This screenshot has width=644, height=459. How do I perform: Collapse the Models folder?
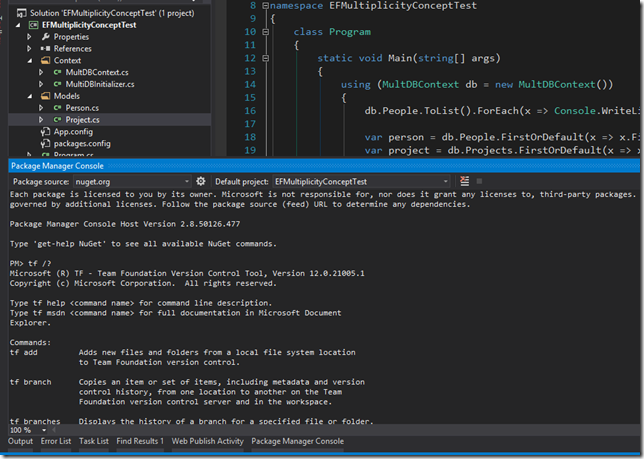30,95
